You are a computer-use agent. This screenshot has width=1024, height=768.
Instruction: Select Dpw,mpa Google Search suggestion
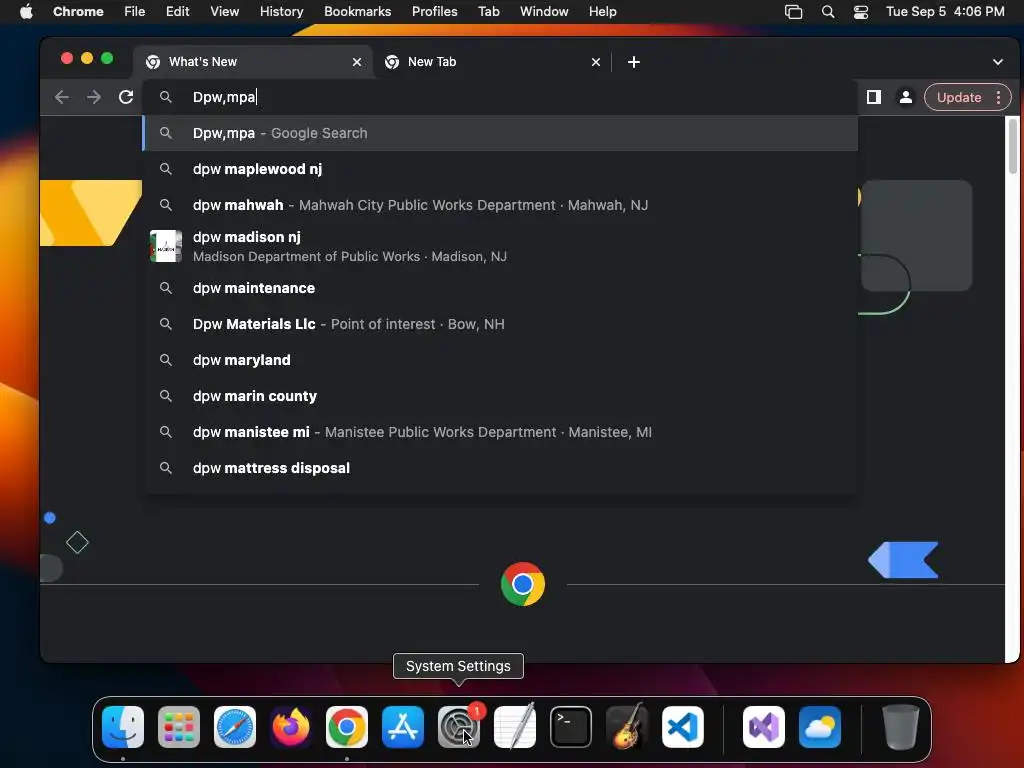tap(500, 133)
